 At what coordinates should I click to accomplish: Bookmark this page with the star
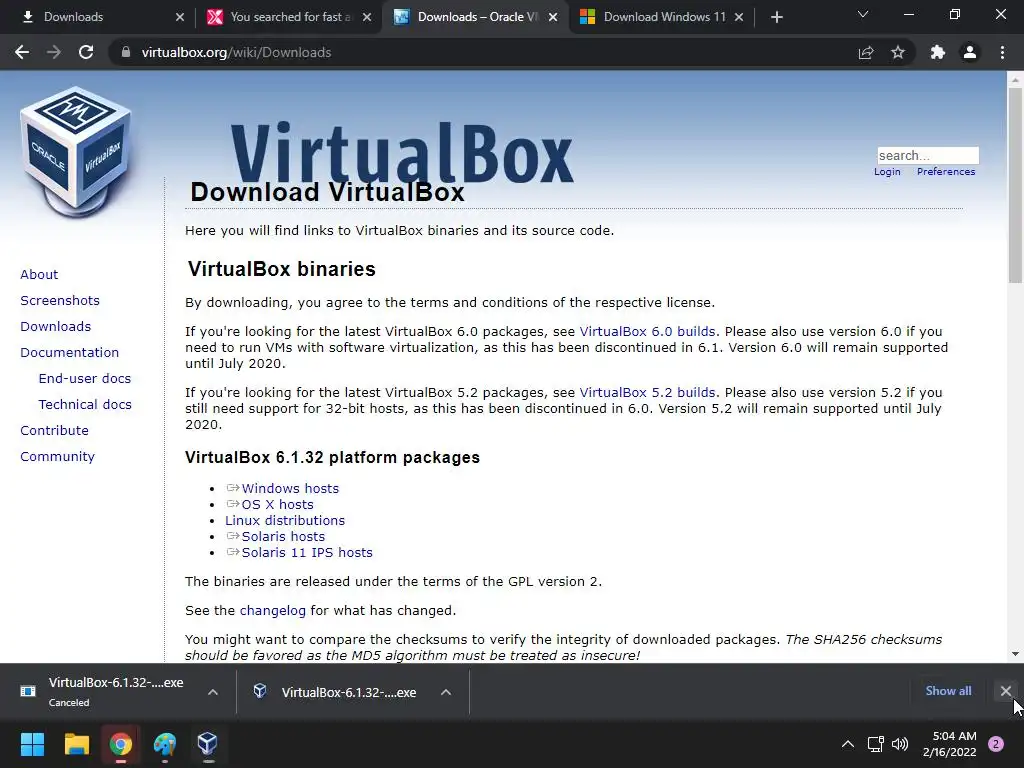[898, 52]
